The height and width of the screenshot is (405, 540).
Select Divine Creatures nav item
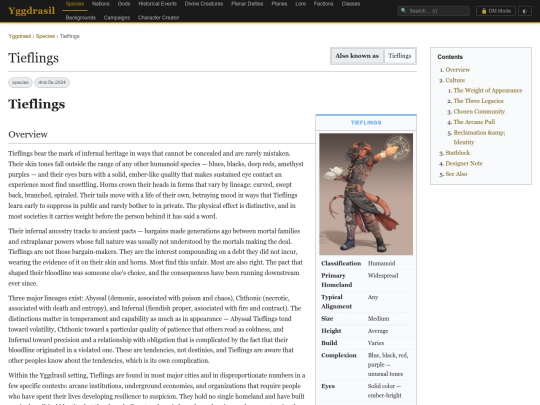204,4
